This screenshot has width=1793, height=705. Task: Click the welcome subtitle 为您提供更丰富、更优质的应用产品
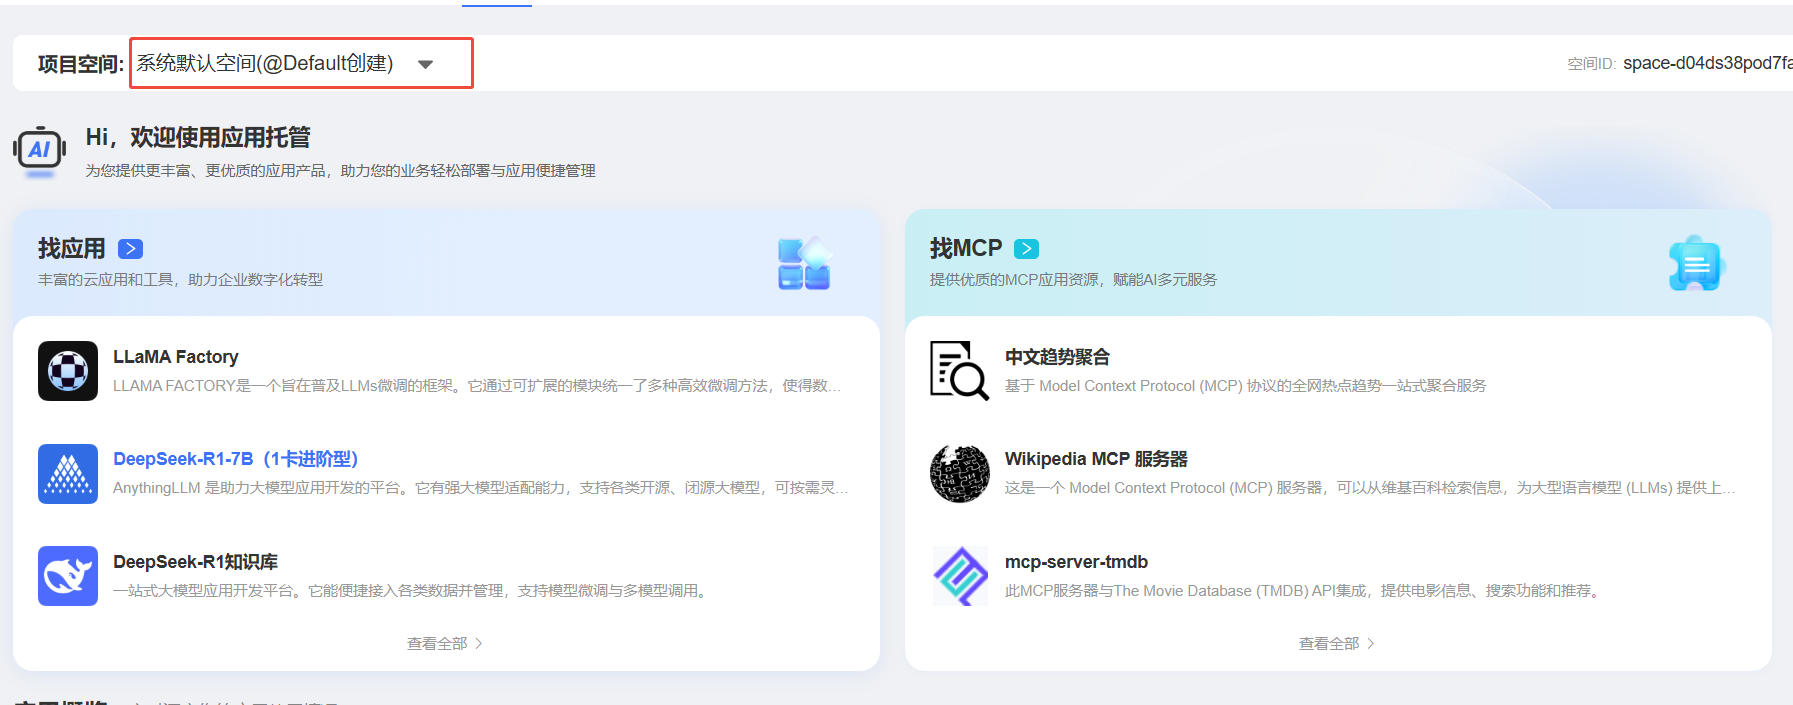coord(340,171)
